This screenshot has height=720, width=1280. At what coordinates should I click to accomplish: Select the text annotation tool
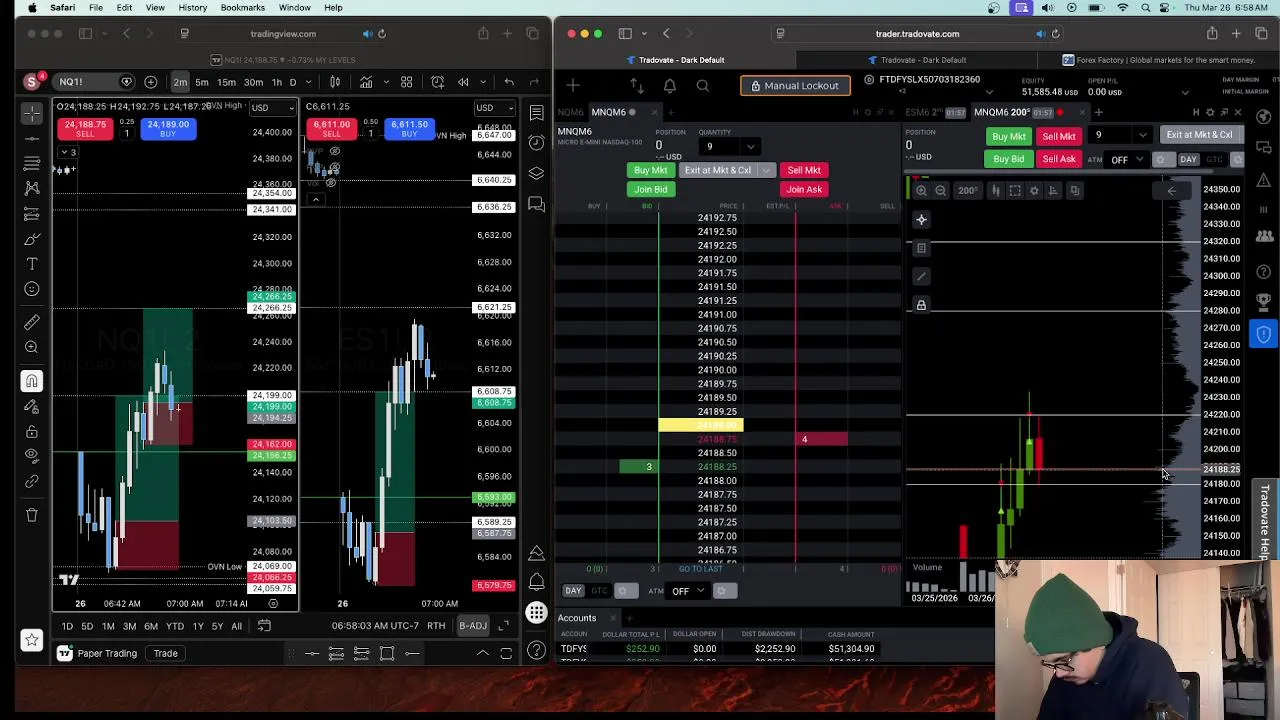point(32,264)
